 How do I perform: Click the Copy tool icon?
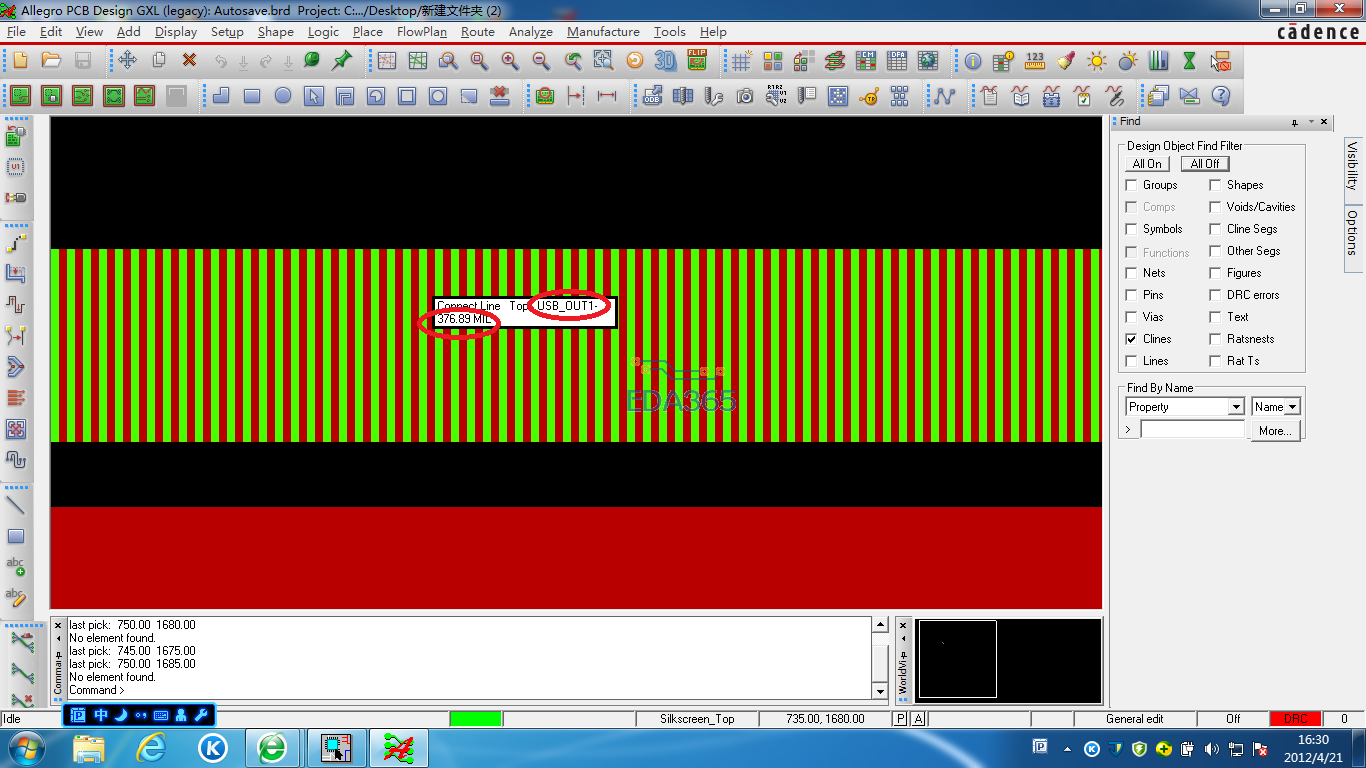pyautogui.click(x=158, y=61)
